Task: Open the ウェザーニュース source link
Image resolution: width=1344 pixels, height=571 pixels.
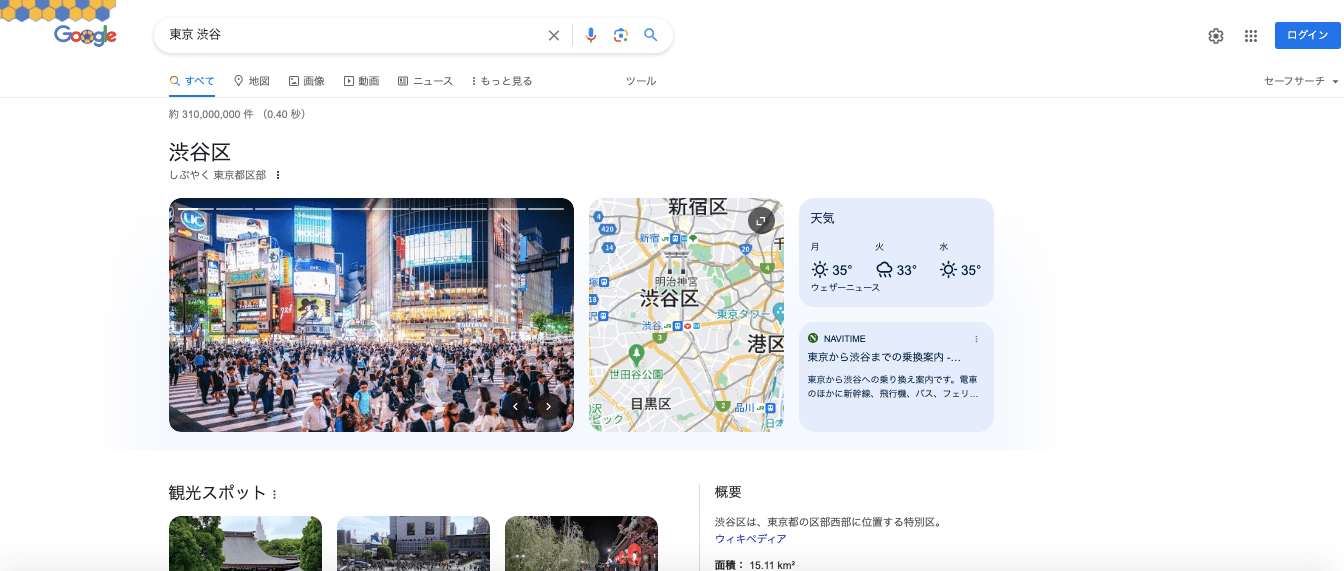Action: 845,288
